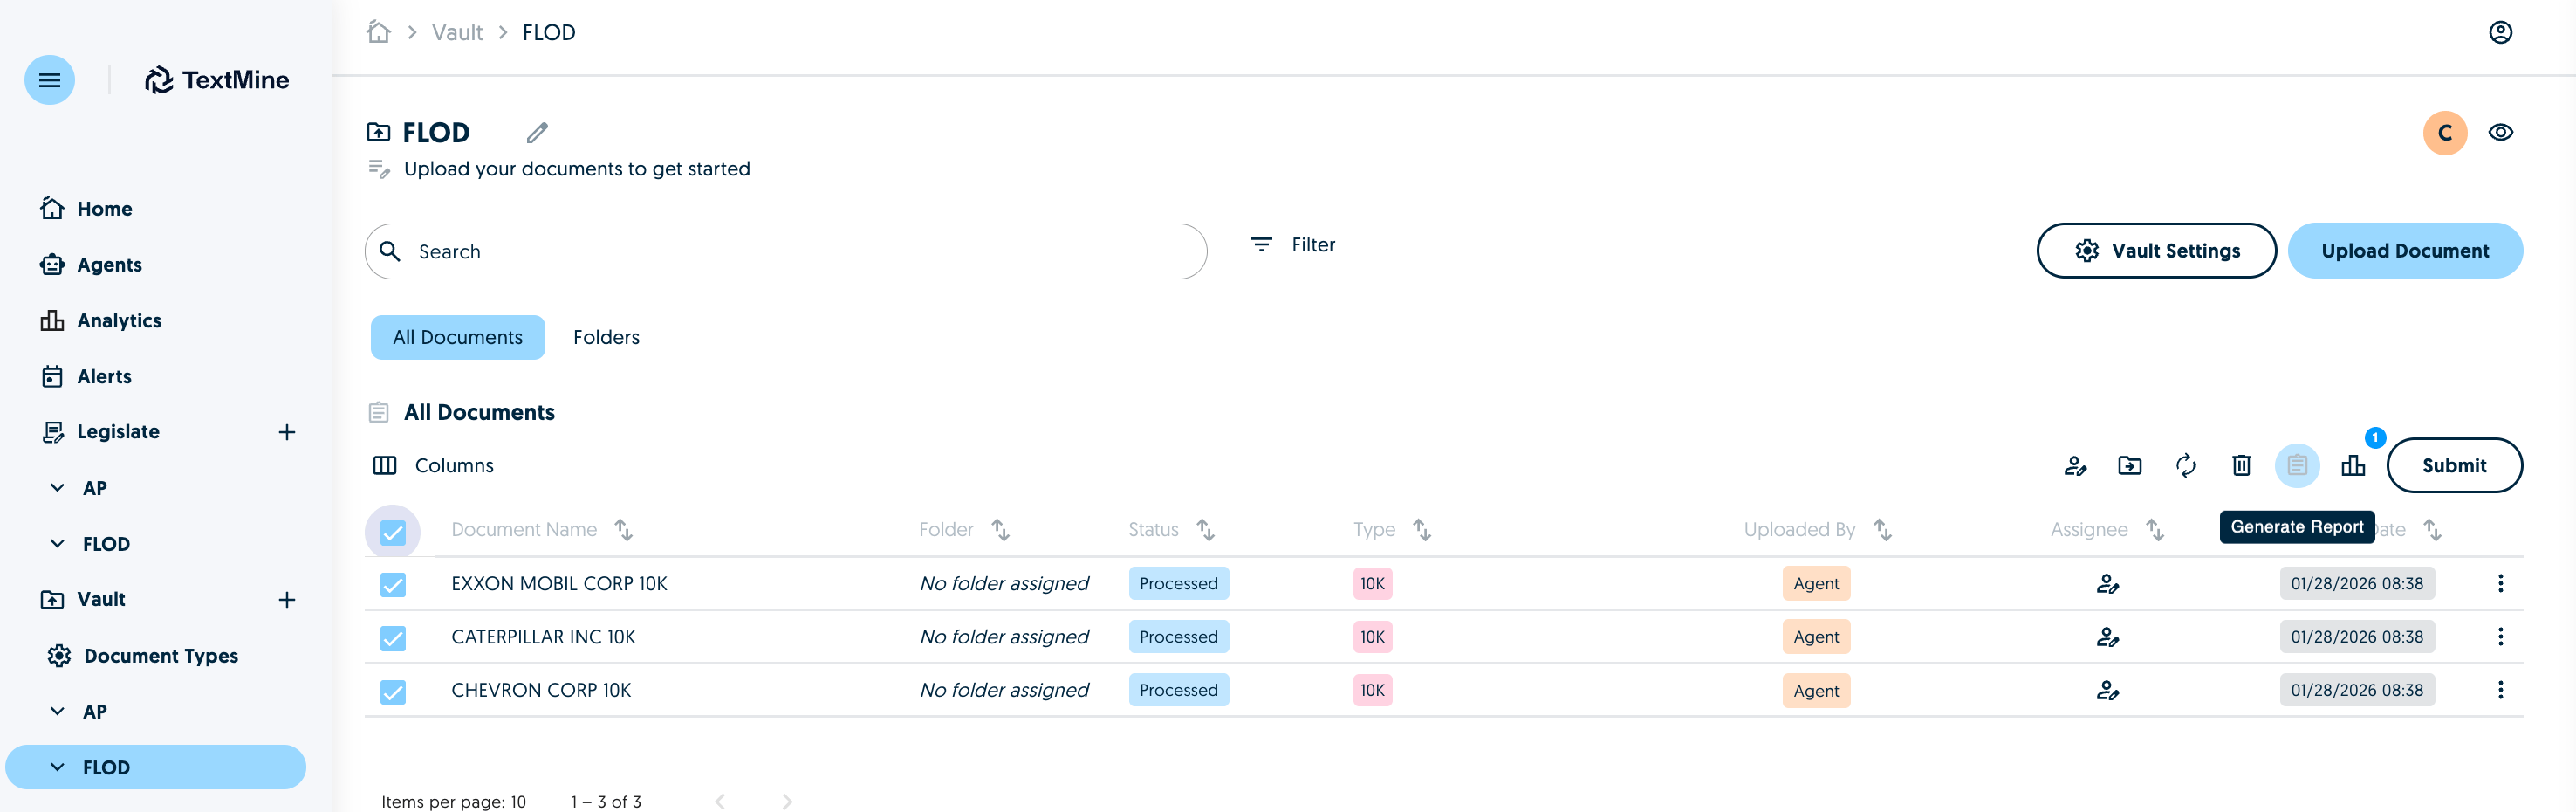Open Vault in the sidebar
The width and height of the screenshot is (2576, 812).
pos(83,600)
